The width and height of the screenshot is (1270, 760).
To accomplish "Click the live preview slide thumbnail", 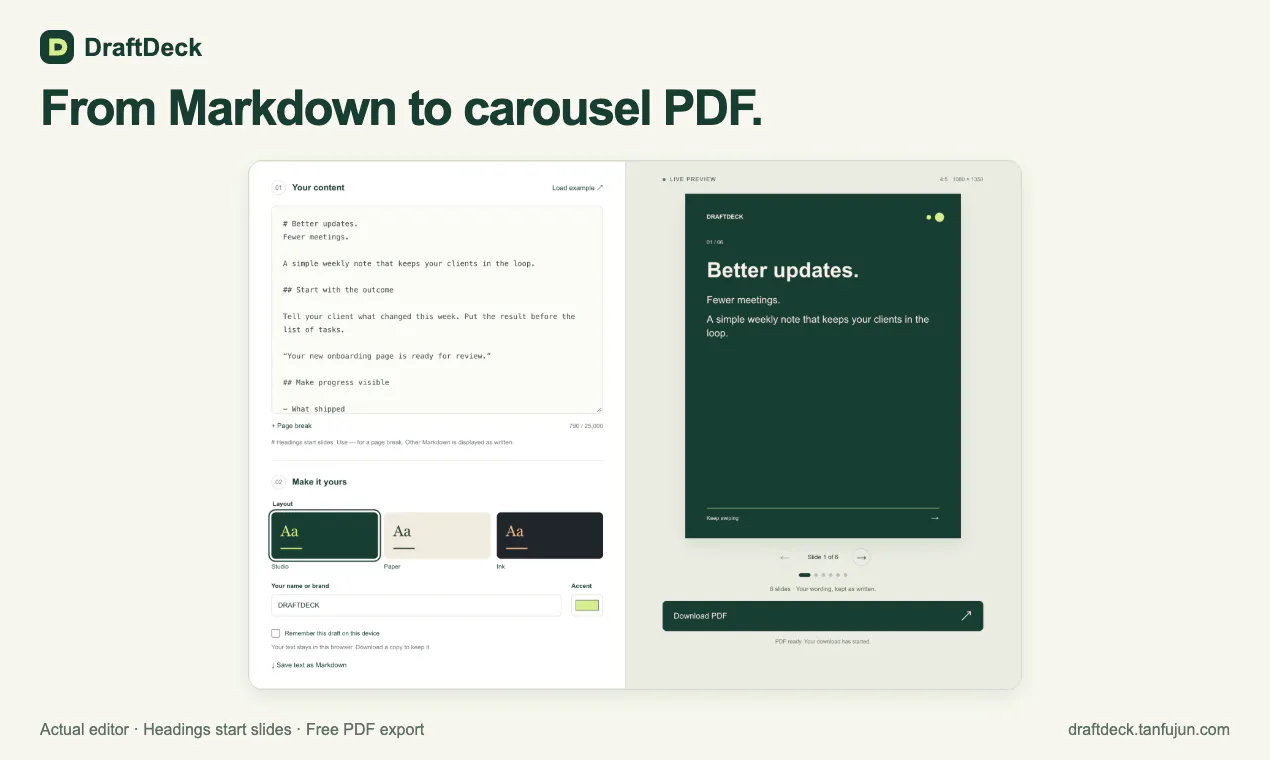I will pyautogui.click(x=823, y=366).
